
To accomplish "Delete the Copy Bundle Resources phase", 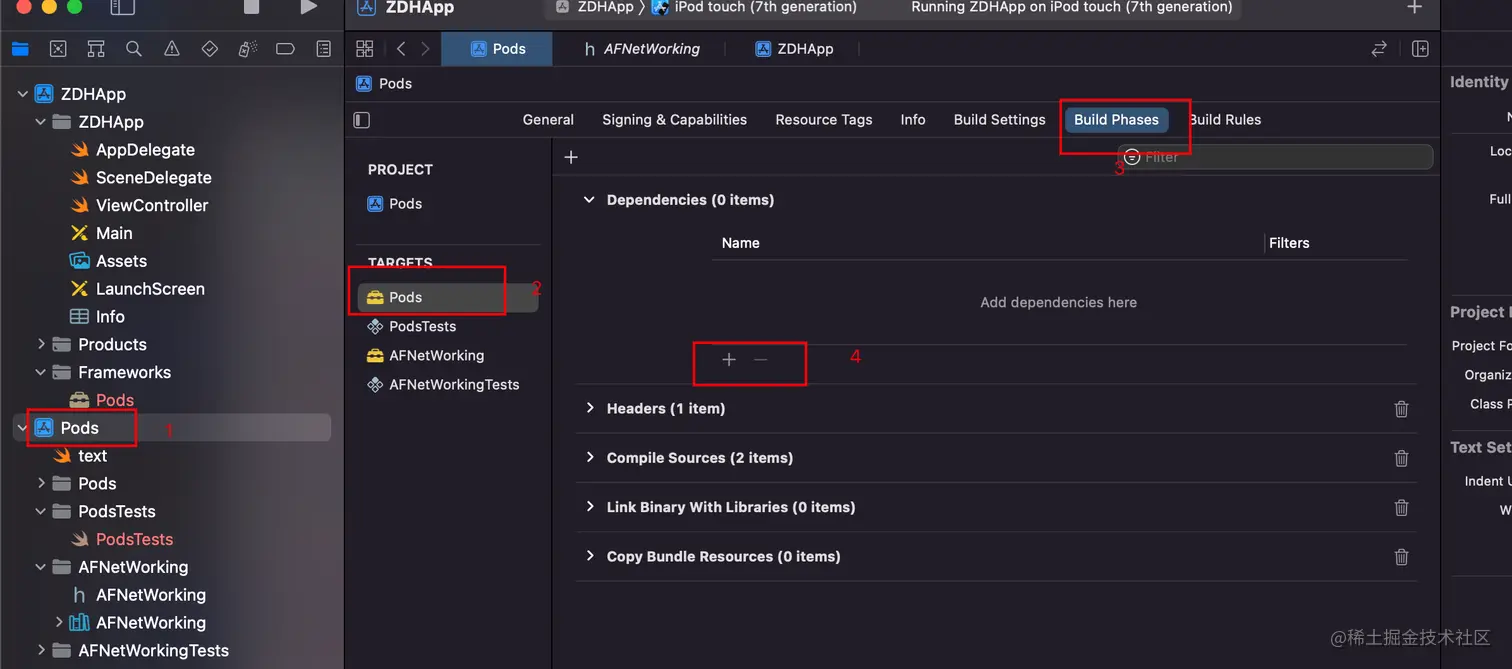I will tap(1401, 557).
